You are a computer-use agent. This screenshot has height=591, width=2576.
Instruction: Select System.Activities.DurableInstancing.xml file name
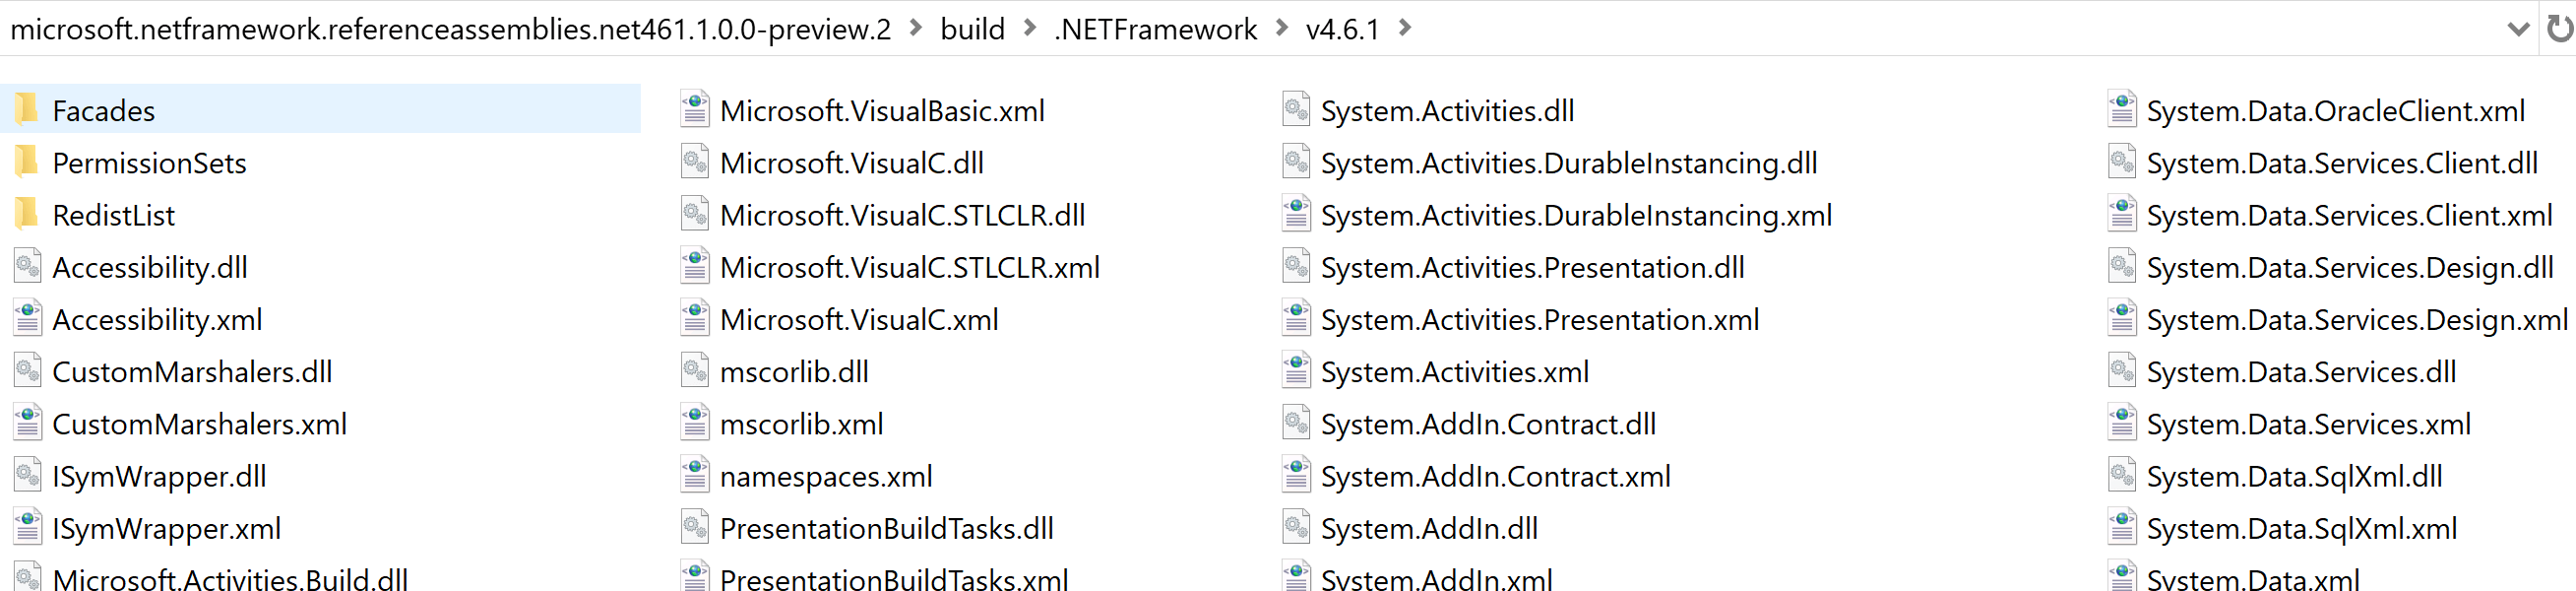[x=1576, y=215]
